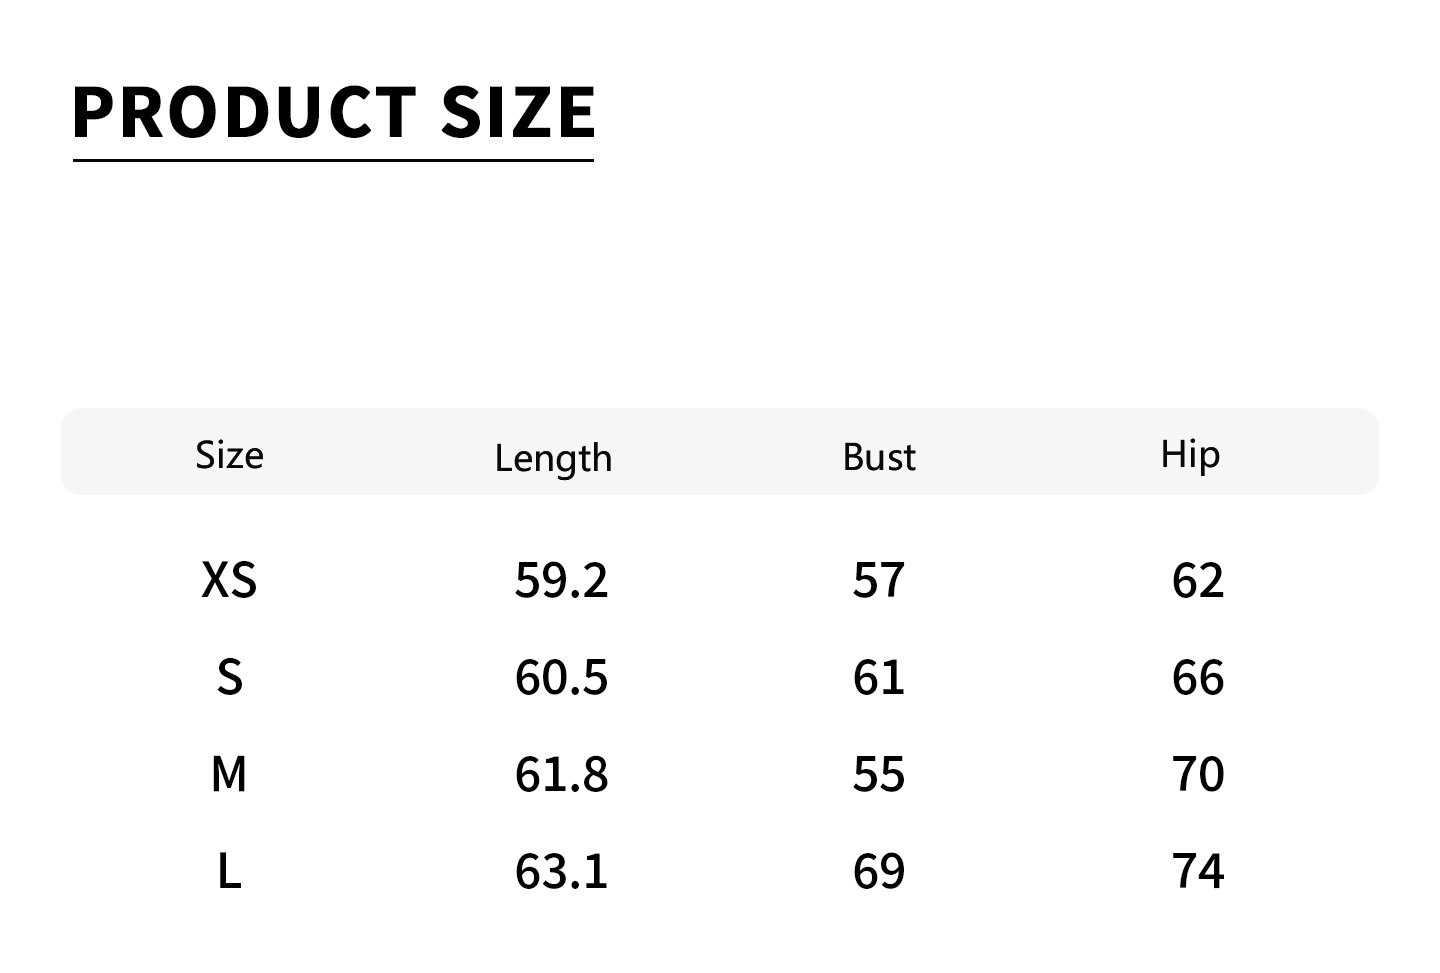Viewport: 1440px width, 973px height.
Task: Select the L bust value 69
Action: point(879,871)
